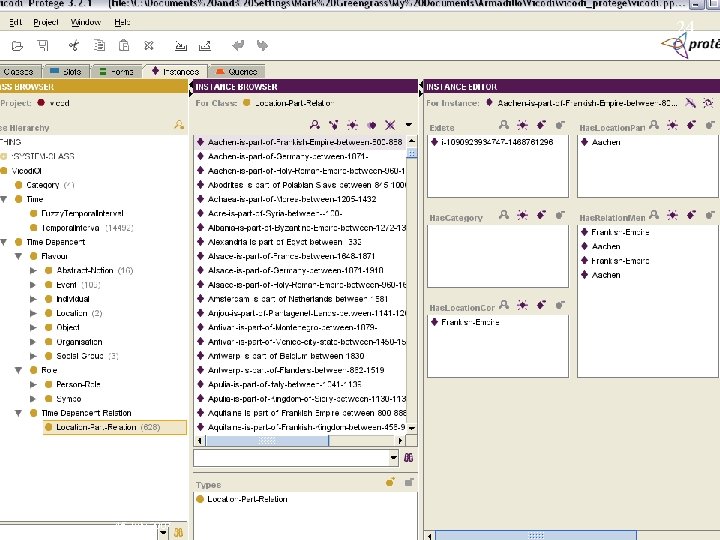The height and width of the screenshot is (540, 720).
Task: Click the binoculars search icon in Instance Browser
Action: point(408,457)
